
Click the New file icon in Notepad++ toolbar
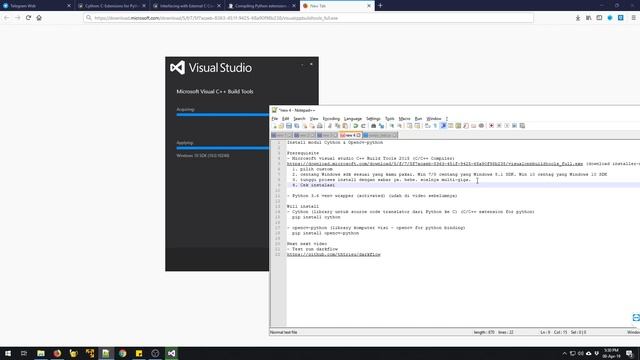click(275, 126)
